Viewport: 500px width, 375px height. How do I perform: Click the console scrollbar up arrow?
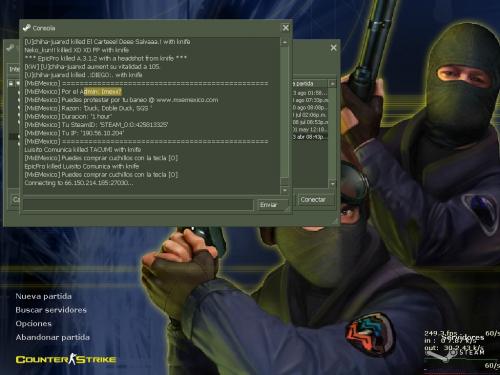(285, 42)
